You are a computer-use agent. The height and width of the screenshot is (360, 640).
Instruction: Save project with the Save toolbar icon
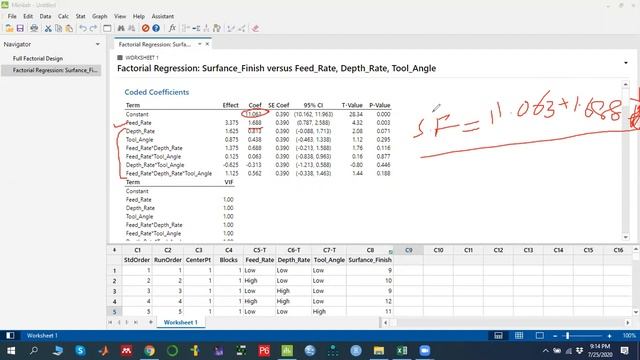click(20, 28)
